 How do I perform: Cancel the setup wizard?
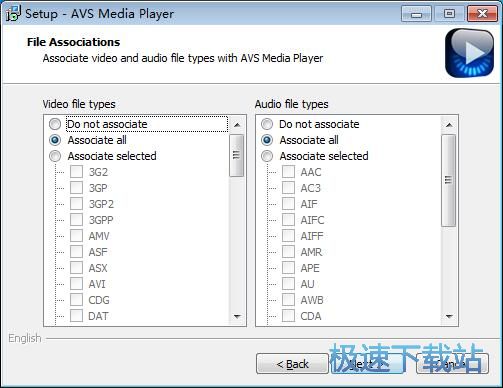453,364
